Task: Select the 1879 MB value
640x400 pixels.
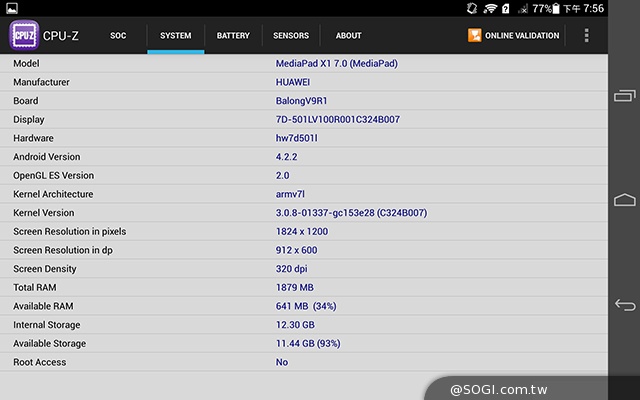Action: click(295, 287)
